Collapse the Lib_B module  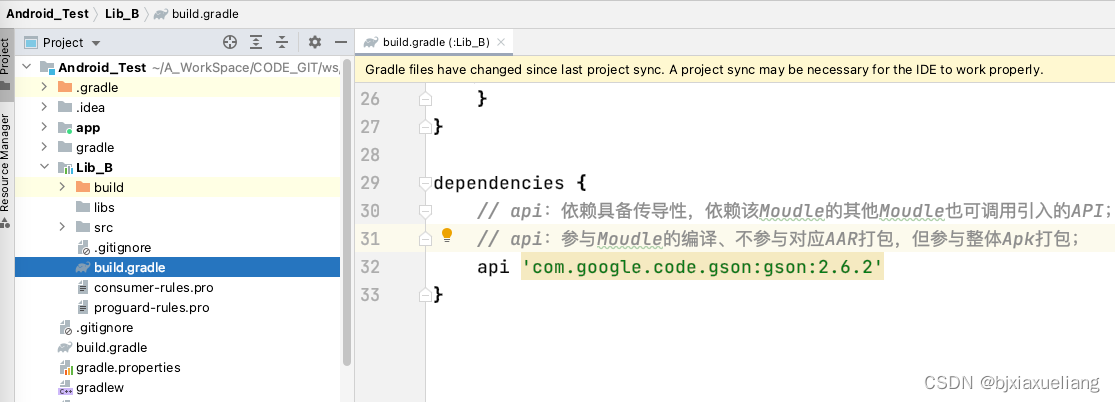click(x=44, y=167)
